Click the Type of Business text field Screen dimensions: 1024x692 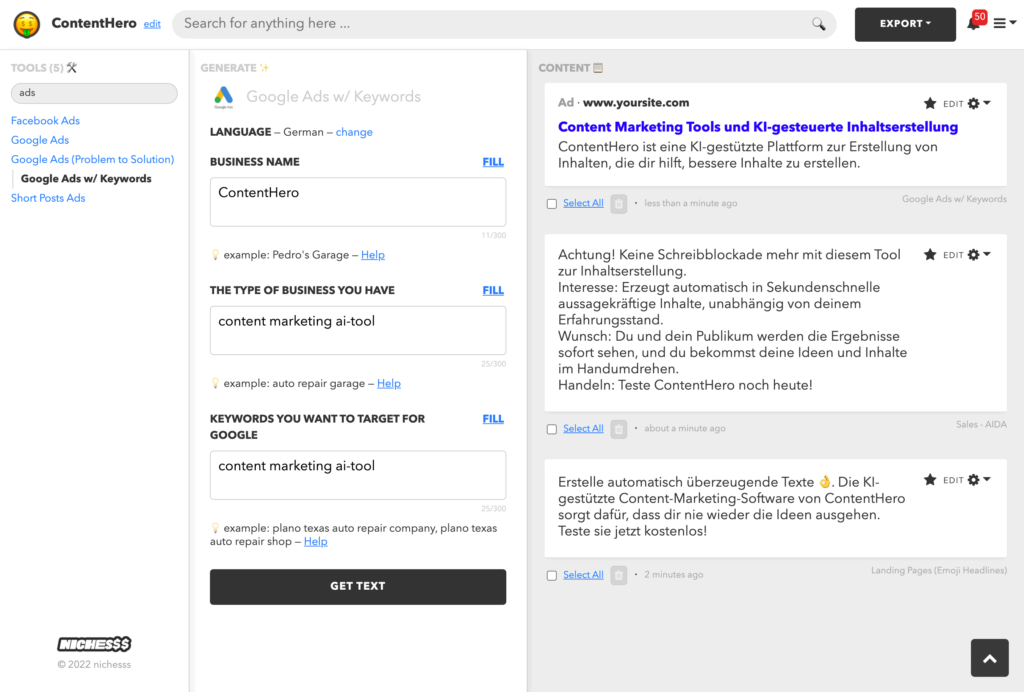point(358,330)
